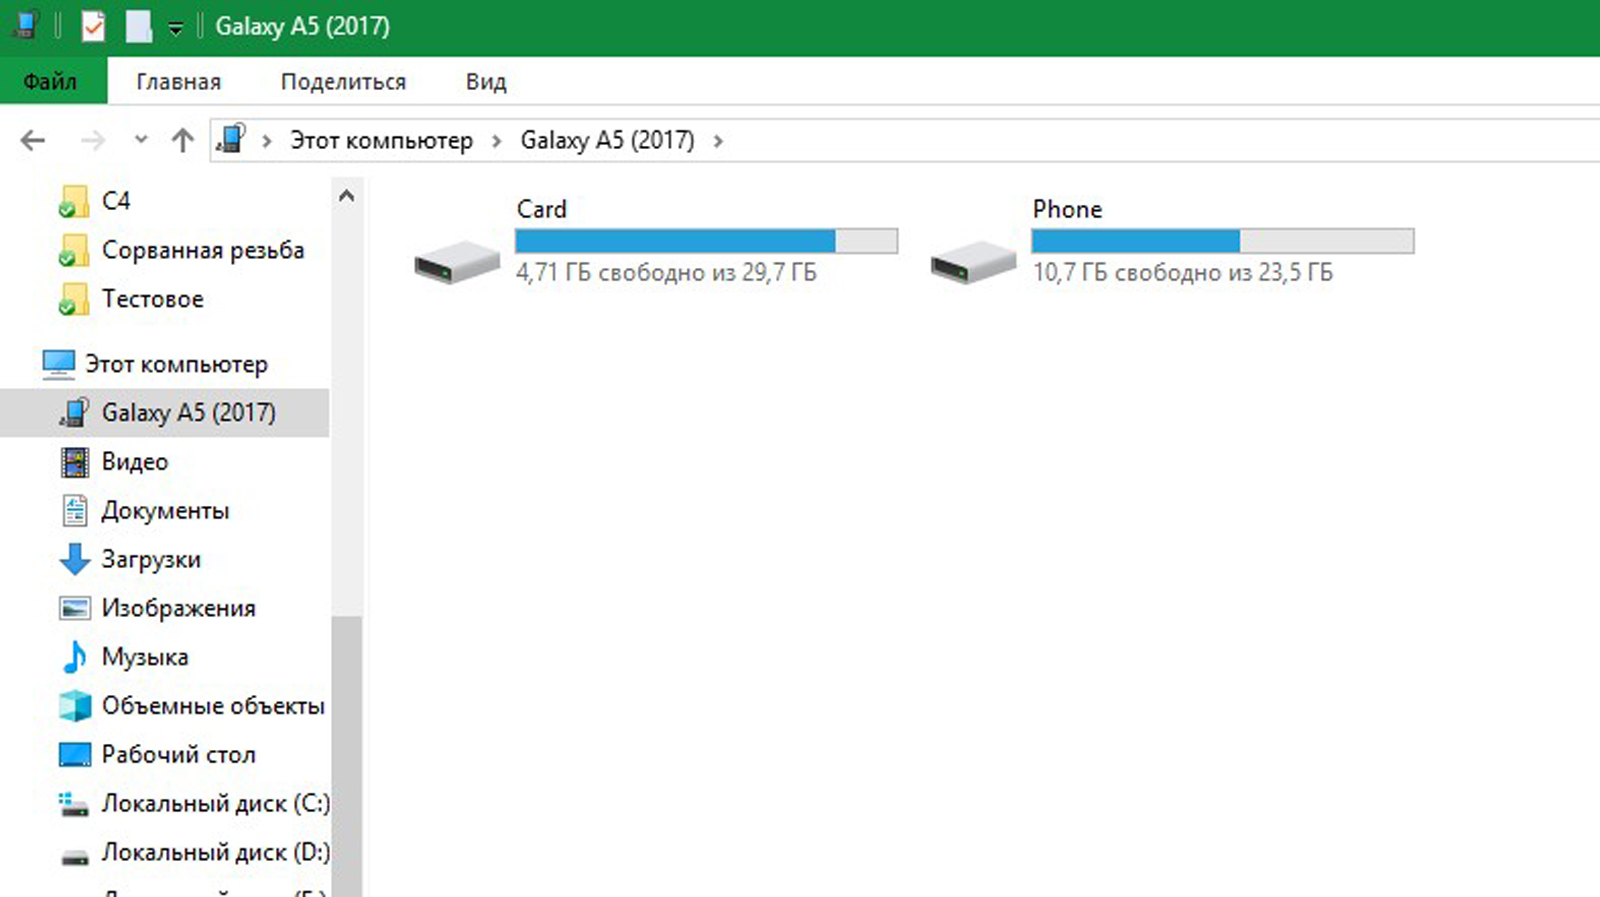Screen dimensions: 1600x897
Task: Expand chevron between Этот компьютер and Galaxy A5
Action: coord(497,141)
